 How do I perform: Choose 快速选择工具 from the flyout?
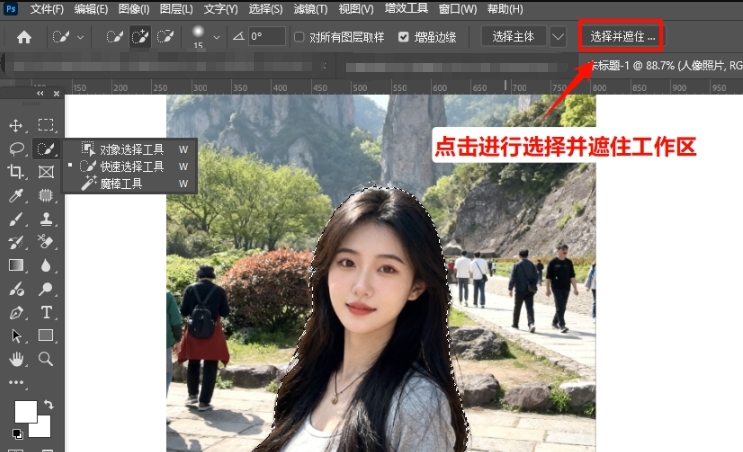click(x=130, y=166)
